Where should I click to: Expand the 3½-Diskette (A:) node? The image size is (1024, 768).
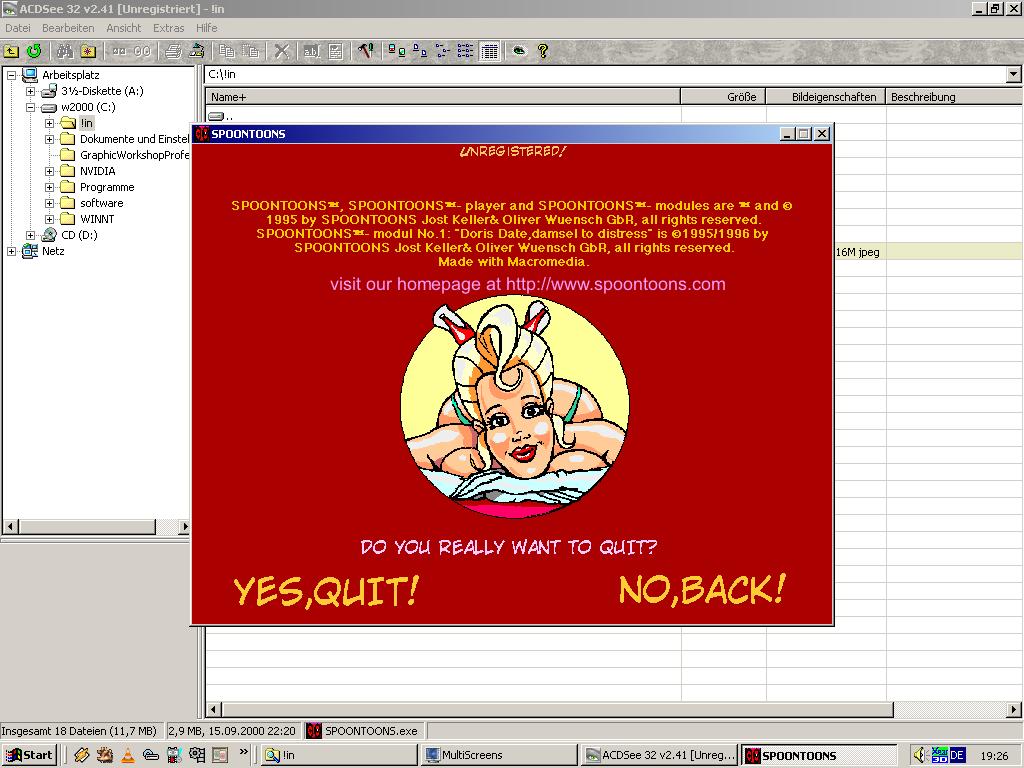pyautogui.click(x=30, y=91)
